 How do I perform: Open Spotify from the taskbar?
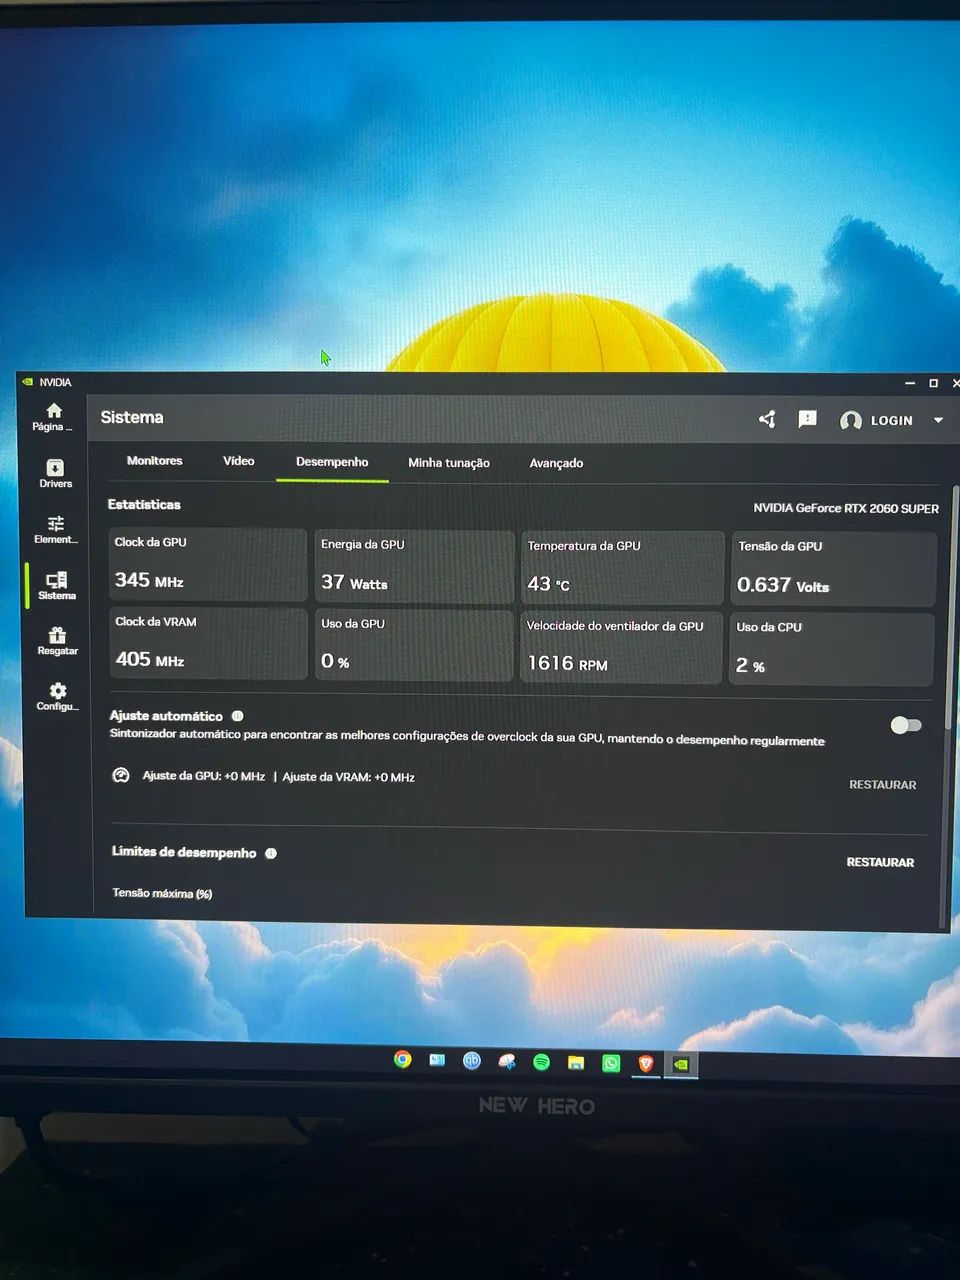[541, 1062]
